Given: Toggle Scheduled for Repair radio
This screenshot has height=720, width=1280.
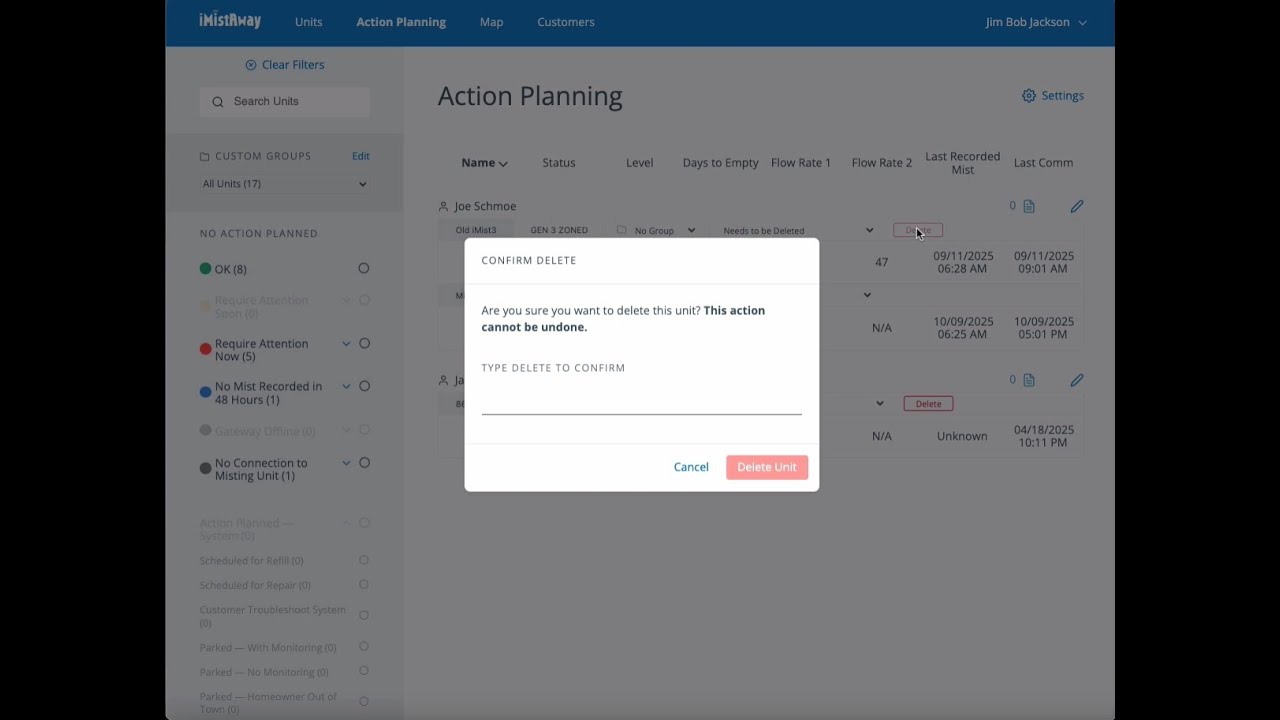Looking at the screenshot, I should pos(364,584).
